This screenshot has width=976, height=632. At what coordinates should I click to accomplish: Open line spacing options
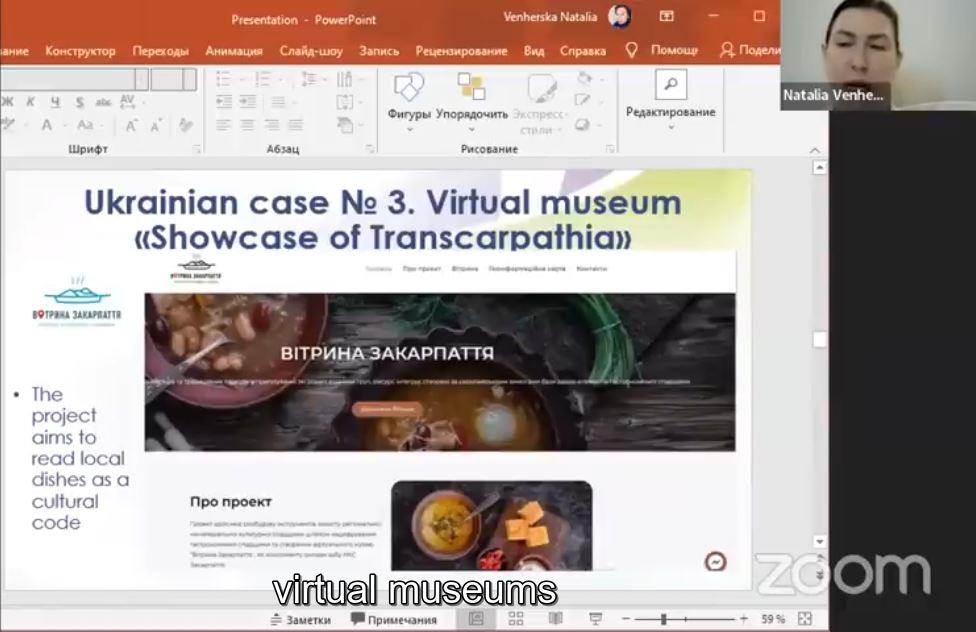[x=309, y=79]
